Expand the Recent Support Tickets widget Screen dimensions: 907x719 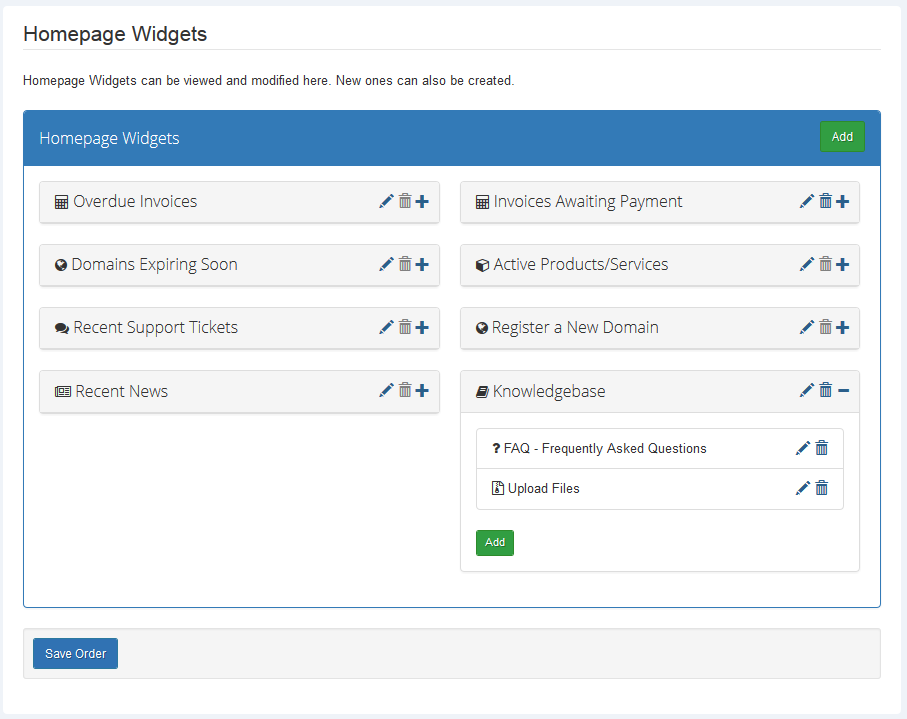[422, 327]
